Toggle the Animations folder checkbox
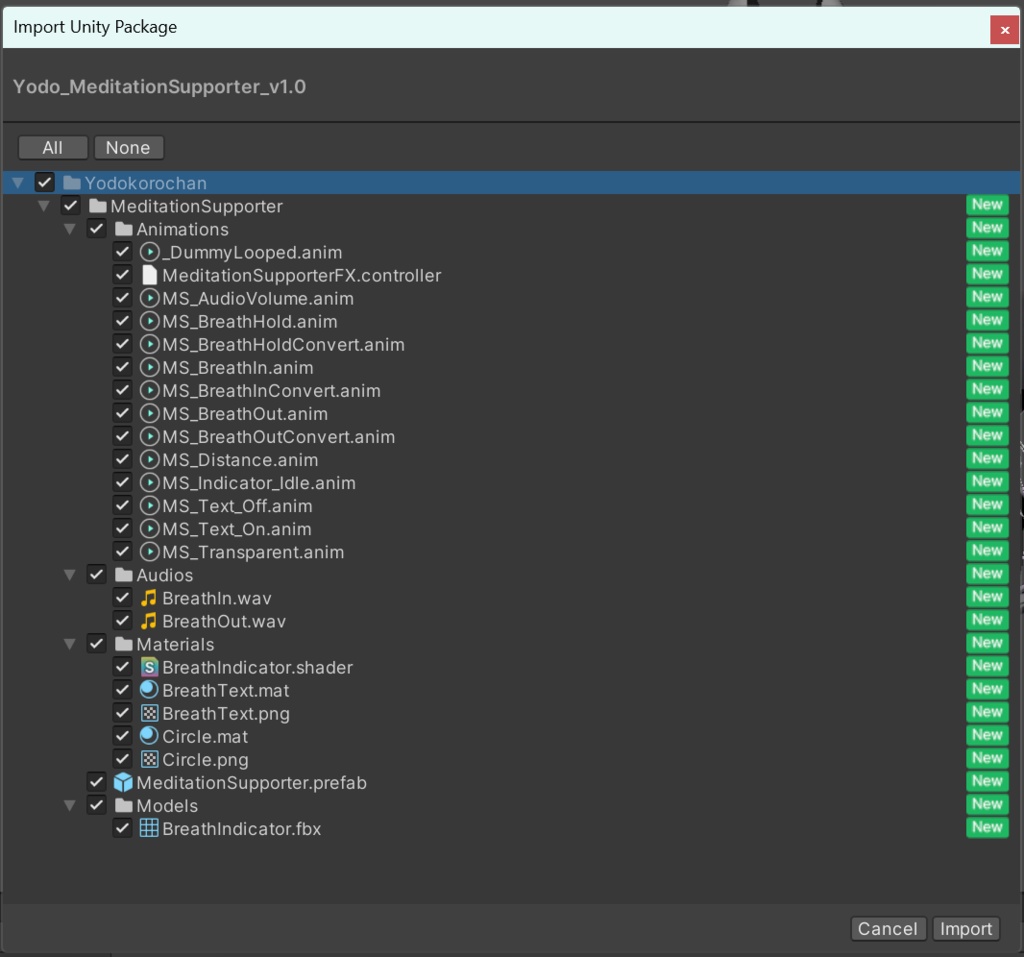 click(97, 229)
